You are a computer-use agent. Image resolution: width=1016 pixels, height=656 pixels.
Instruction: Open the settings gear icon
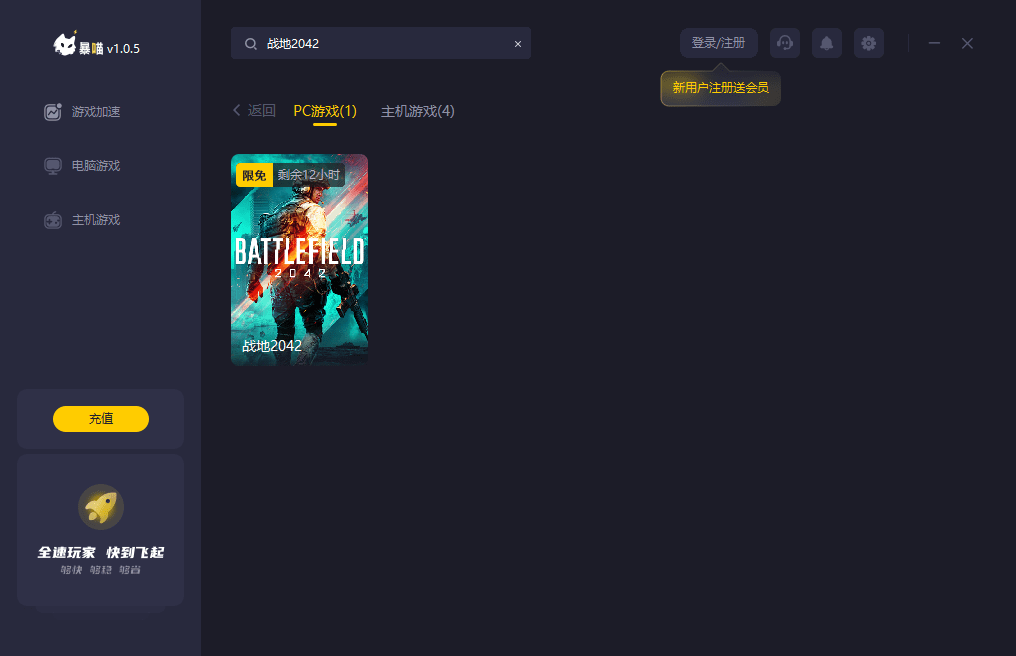869,43
